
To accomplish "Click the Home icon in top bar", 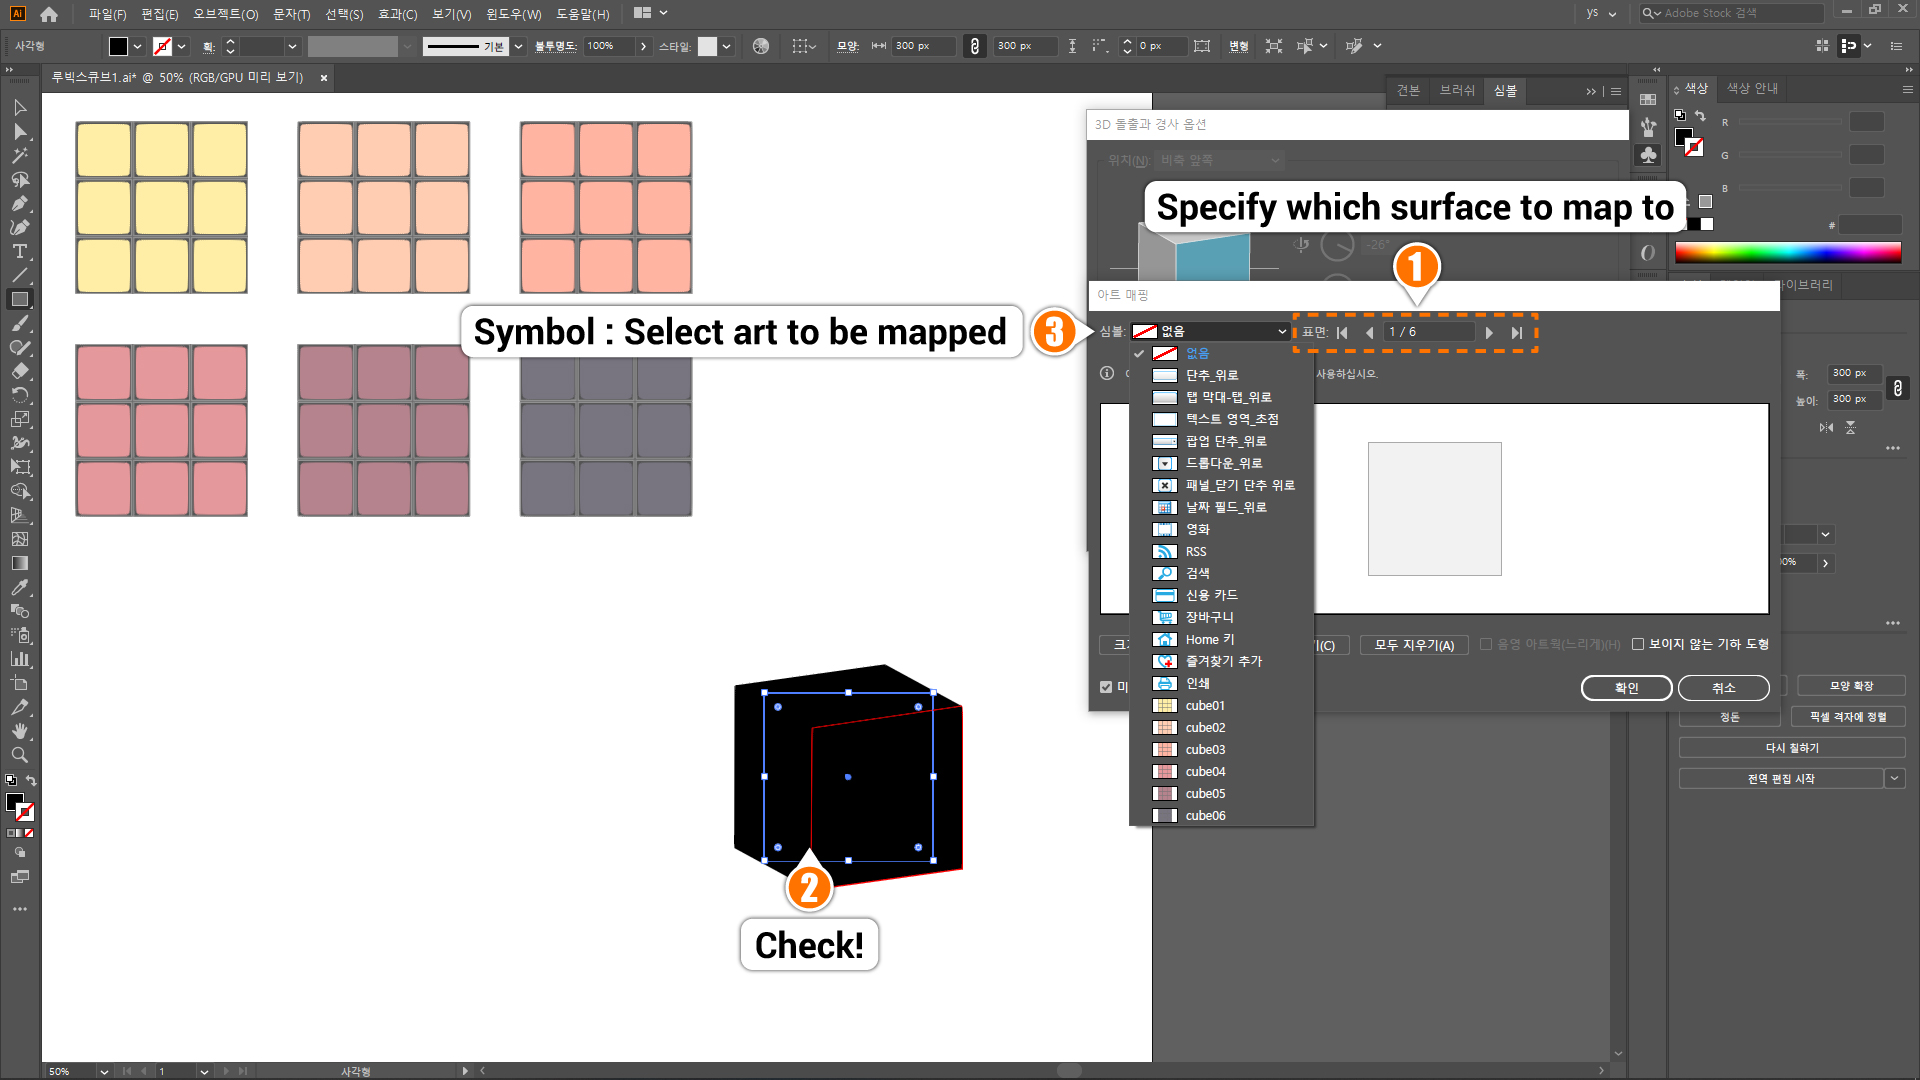I will 49,14.
